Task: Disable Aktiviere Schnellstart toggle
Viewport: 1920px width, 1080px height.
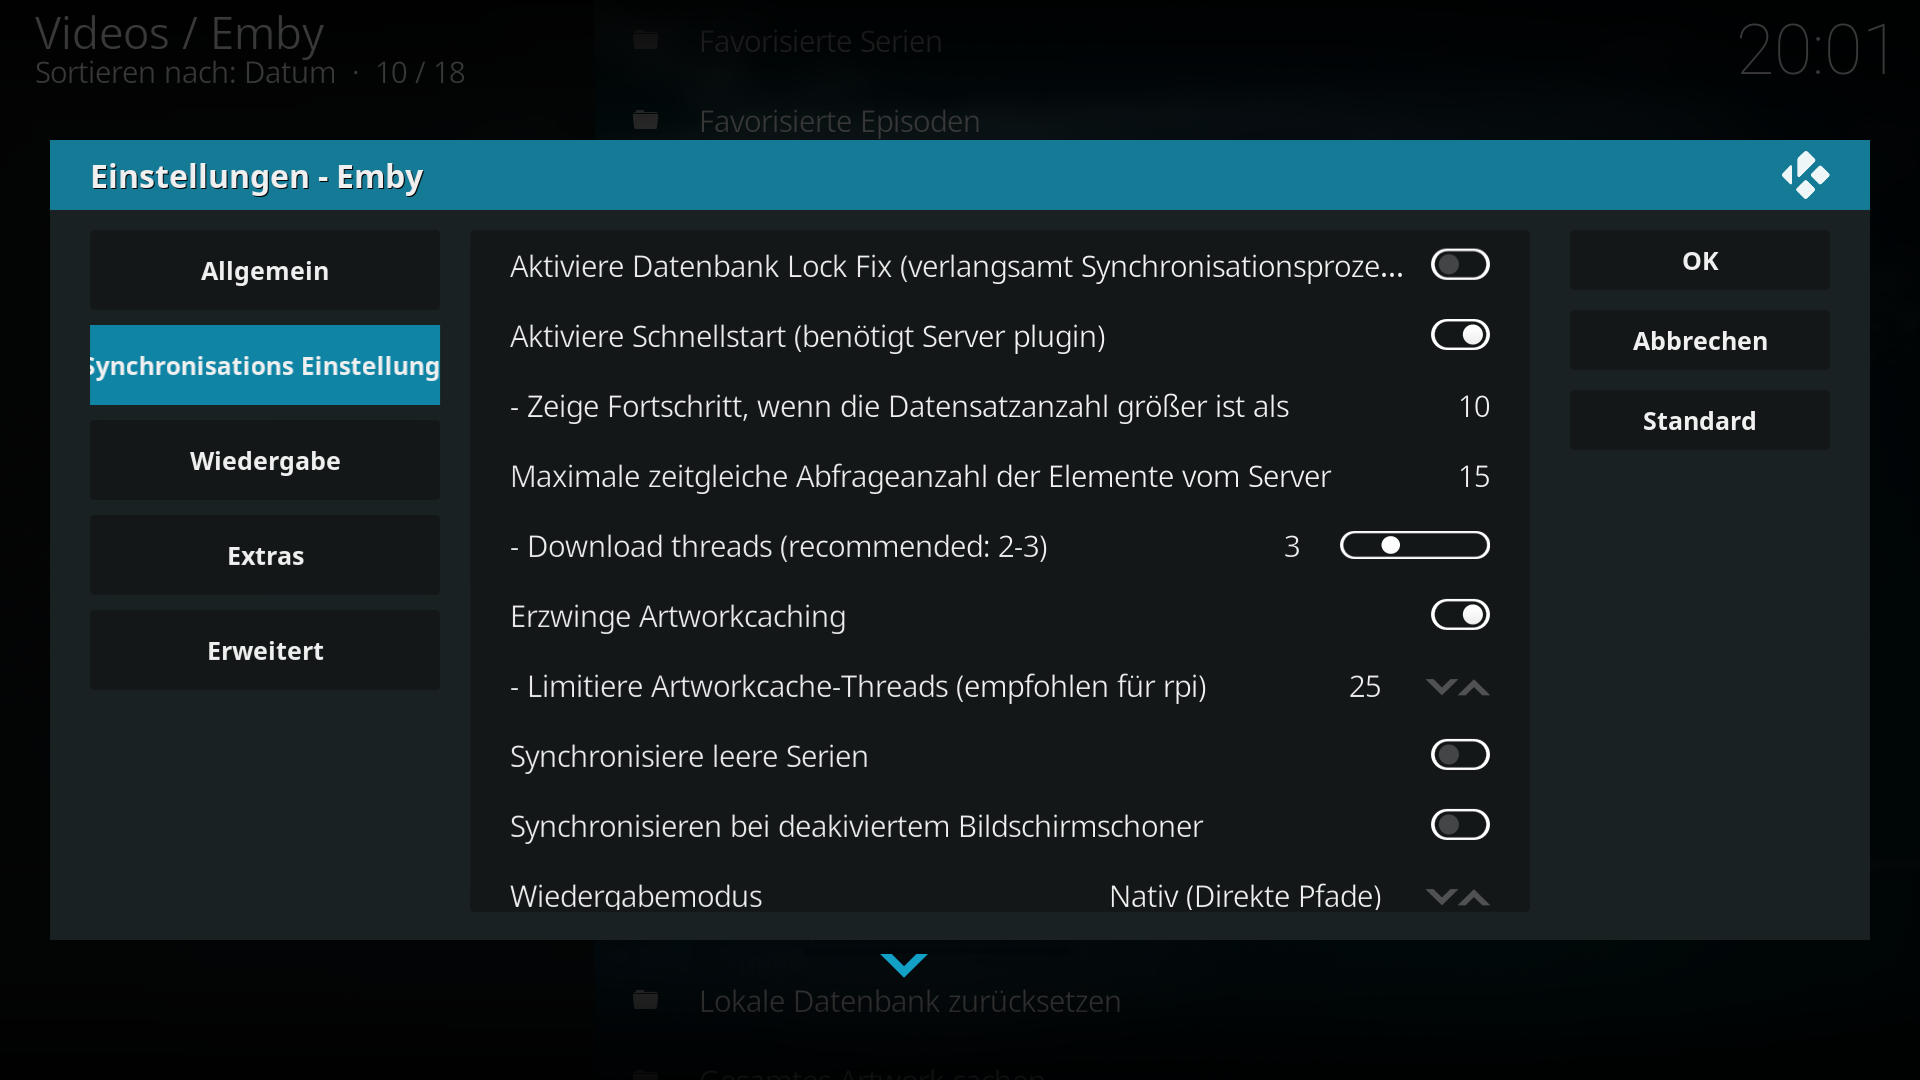Action: tap(1460, 335)
